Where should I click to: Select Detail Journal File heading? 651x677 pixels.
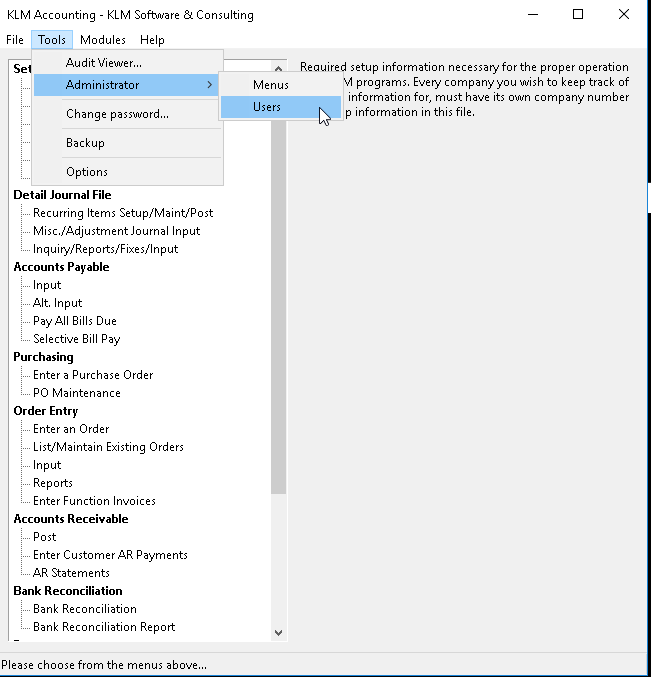62,195
